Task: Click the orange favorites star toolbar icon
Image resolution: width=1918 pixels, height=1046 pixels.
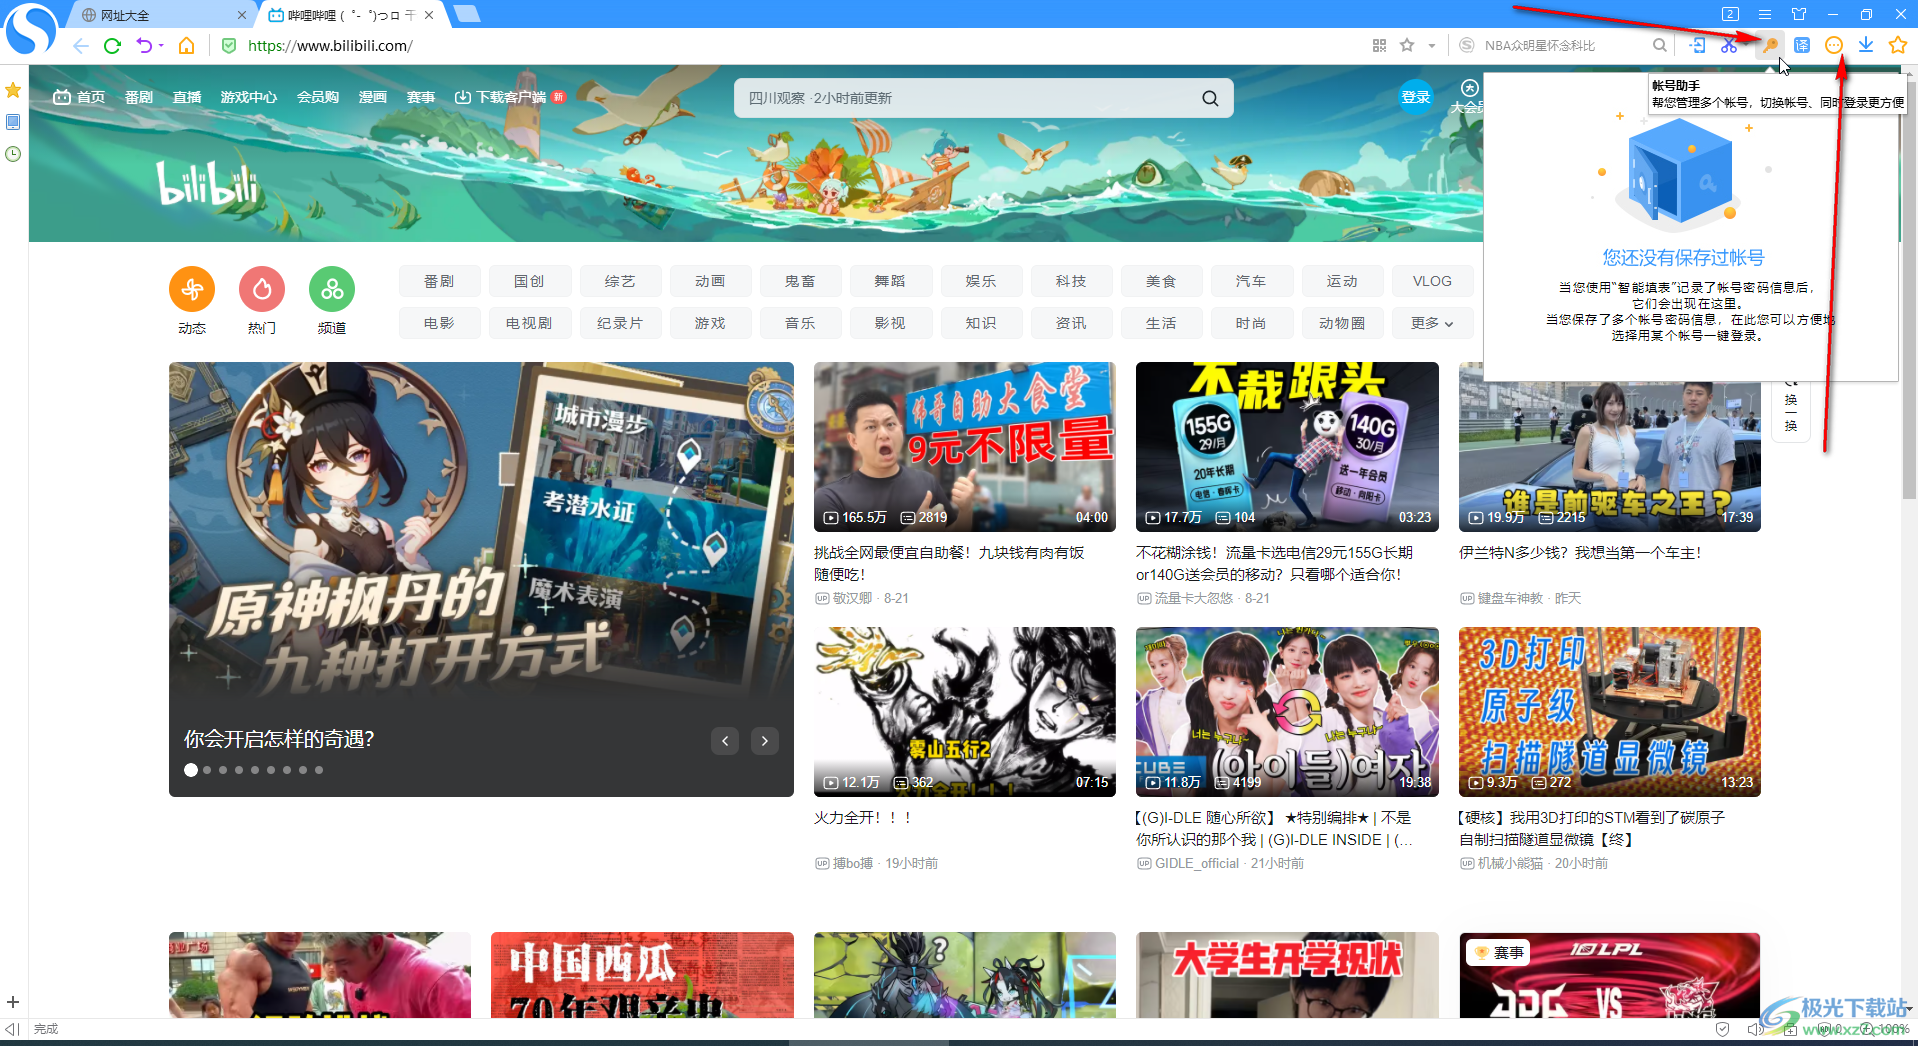Action: 1897,45
